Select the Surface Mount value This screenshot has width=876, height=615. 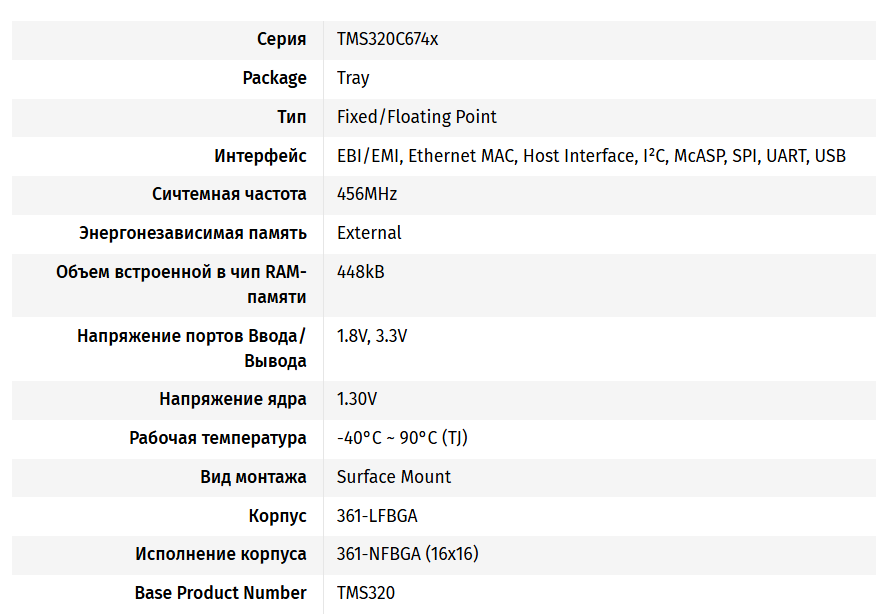[x=394, y=477]
